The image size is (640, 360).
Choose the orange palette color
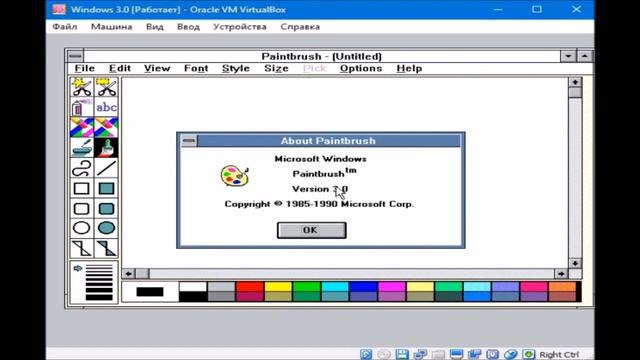tap(562, 287)
